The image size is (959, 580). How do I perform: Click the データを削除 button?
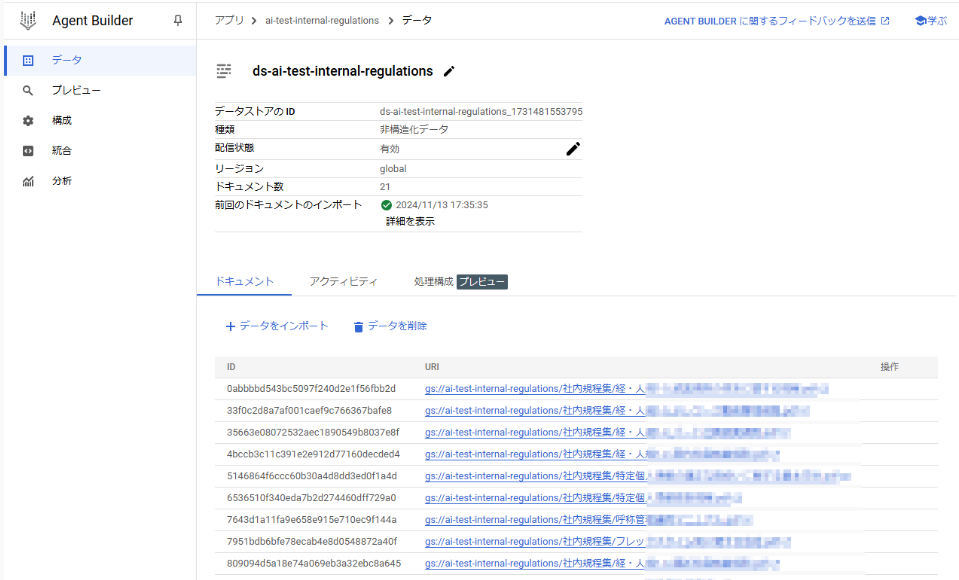pos(393,325)
